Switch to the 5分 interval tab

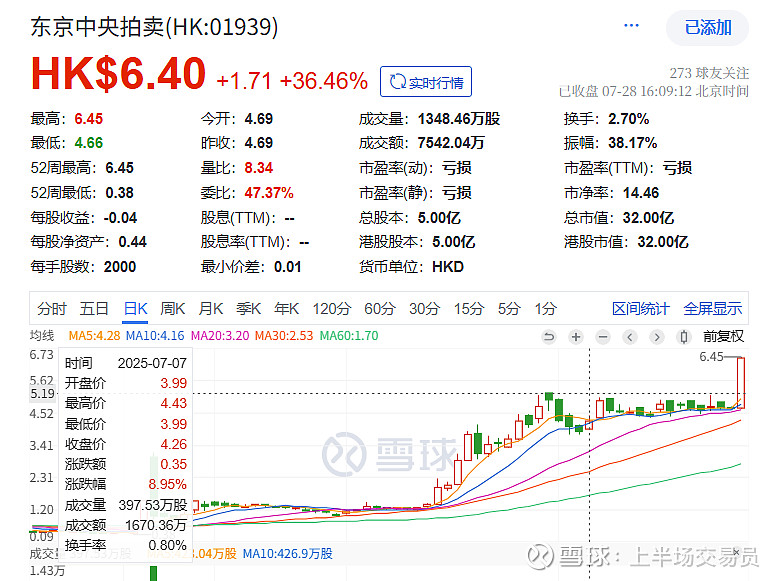tap(509, 309)
